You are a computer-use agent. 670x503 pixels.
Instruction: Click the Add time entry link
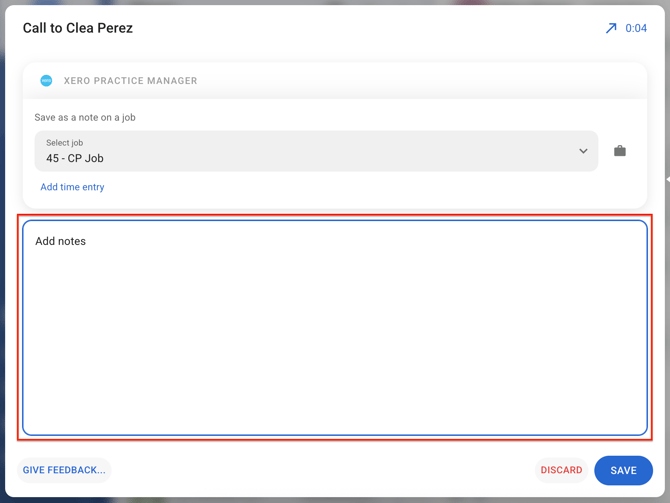point(72,187)
